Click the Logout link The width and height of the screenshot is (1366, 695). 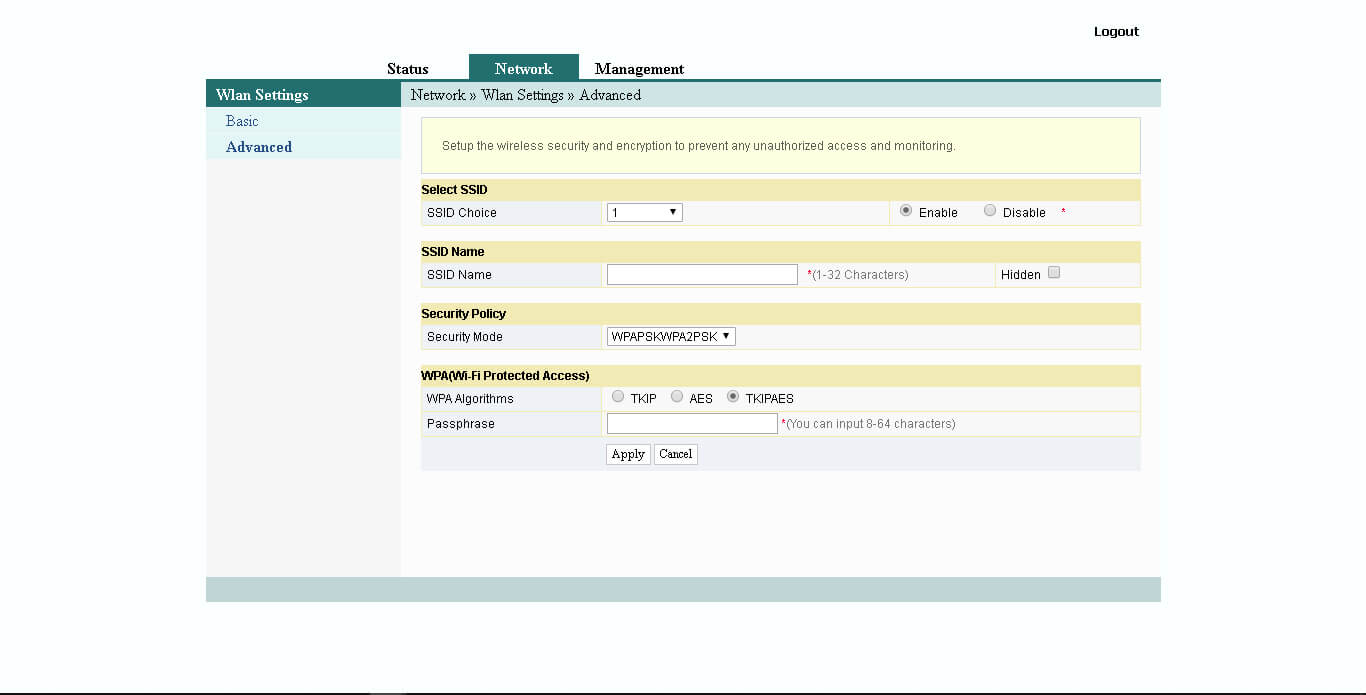tap(1116, 32)
